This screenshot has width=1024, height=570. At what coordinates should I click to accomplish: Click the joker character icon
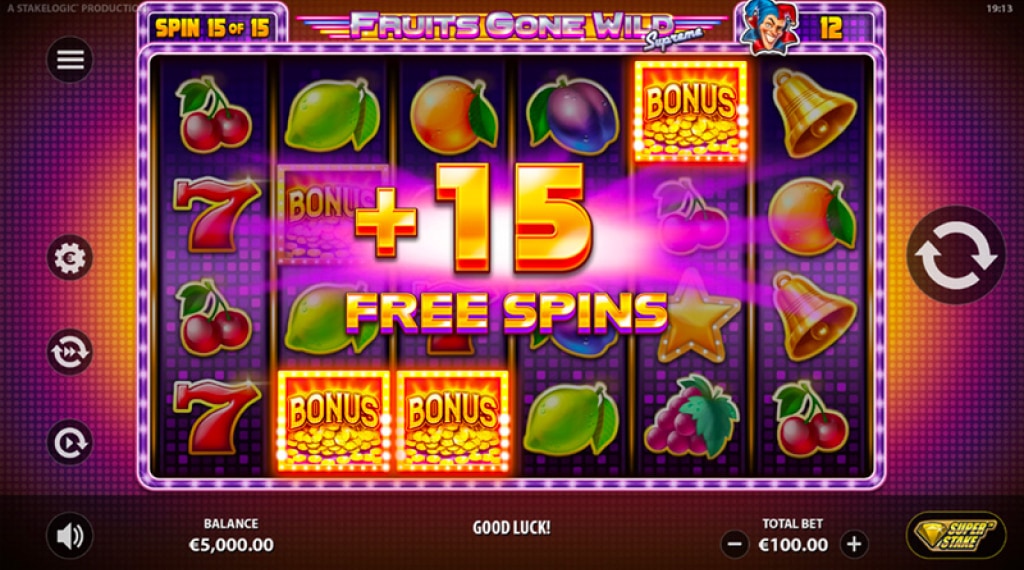tap(769, 27)
